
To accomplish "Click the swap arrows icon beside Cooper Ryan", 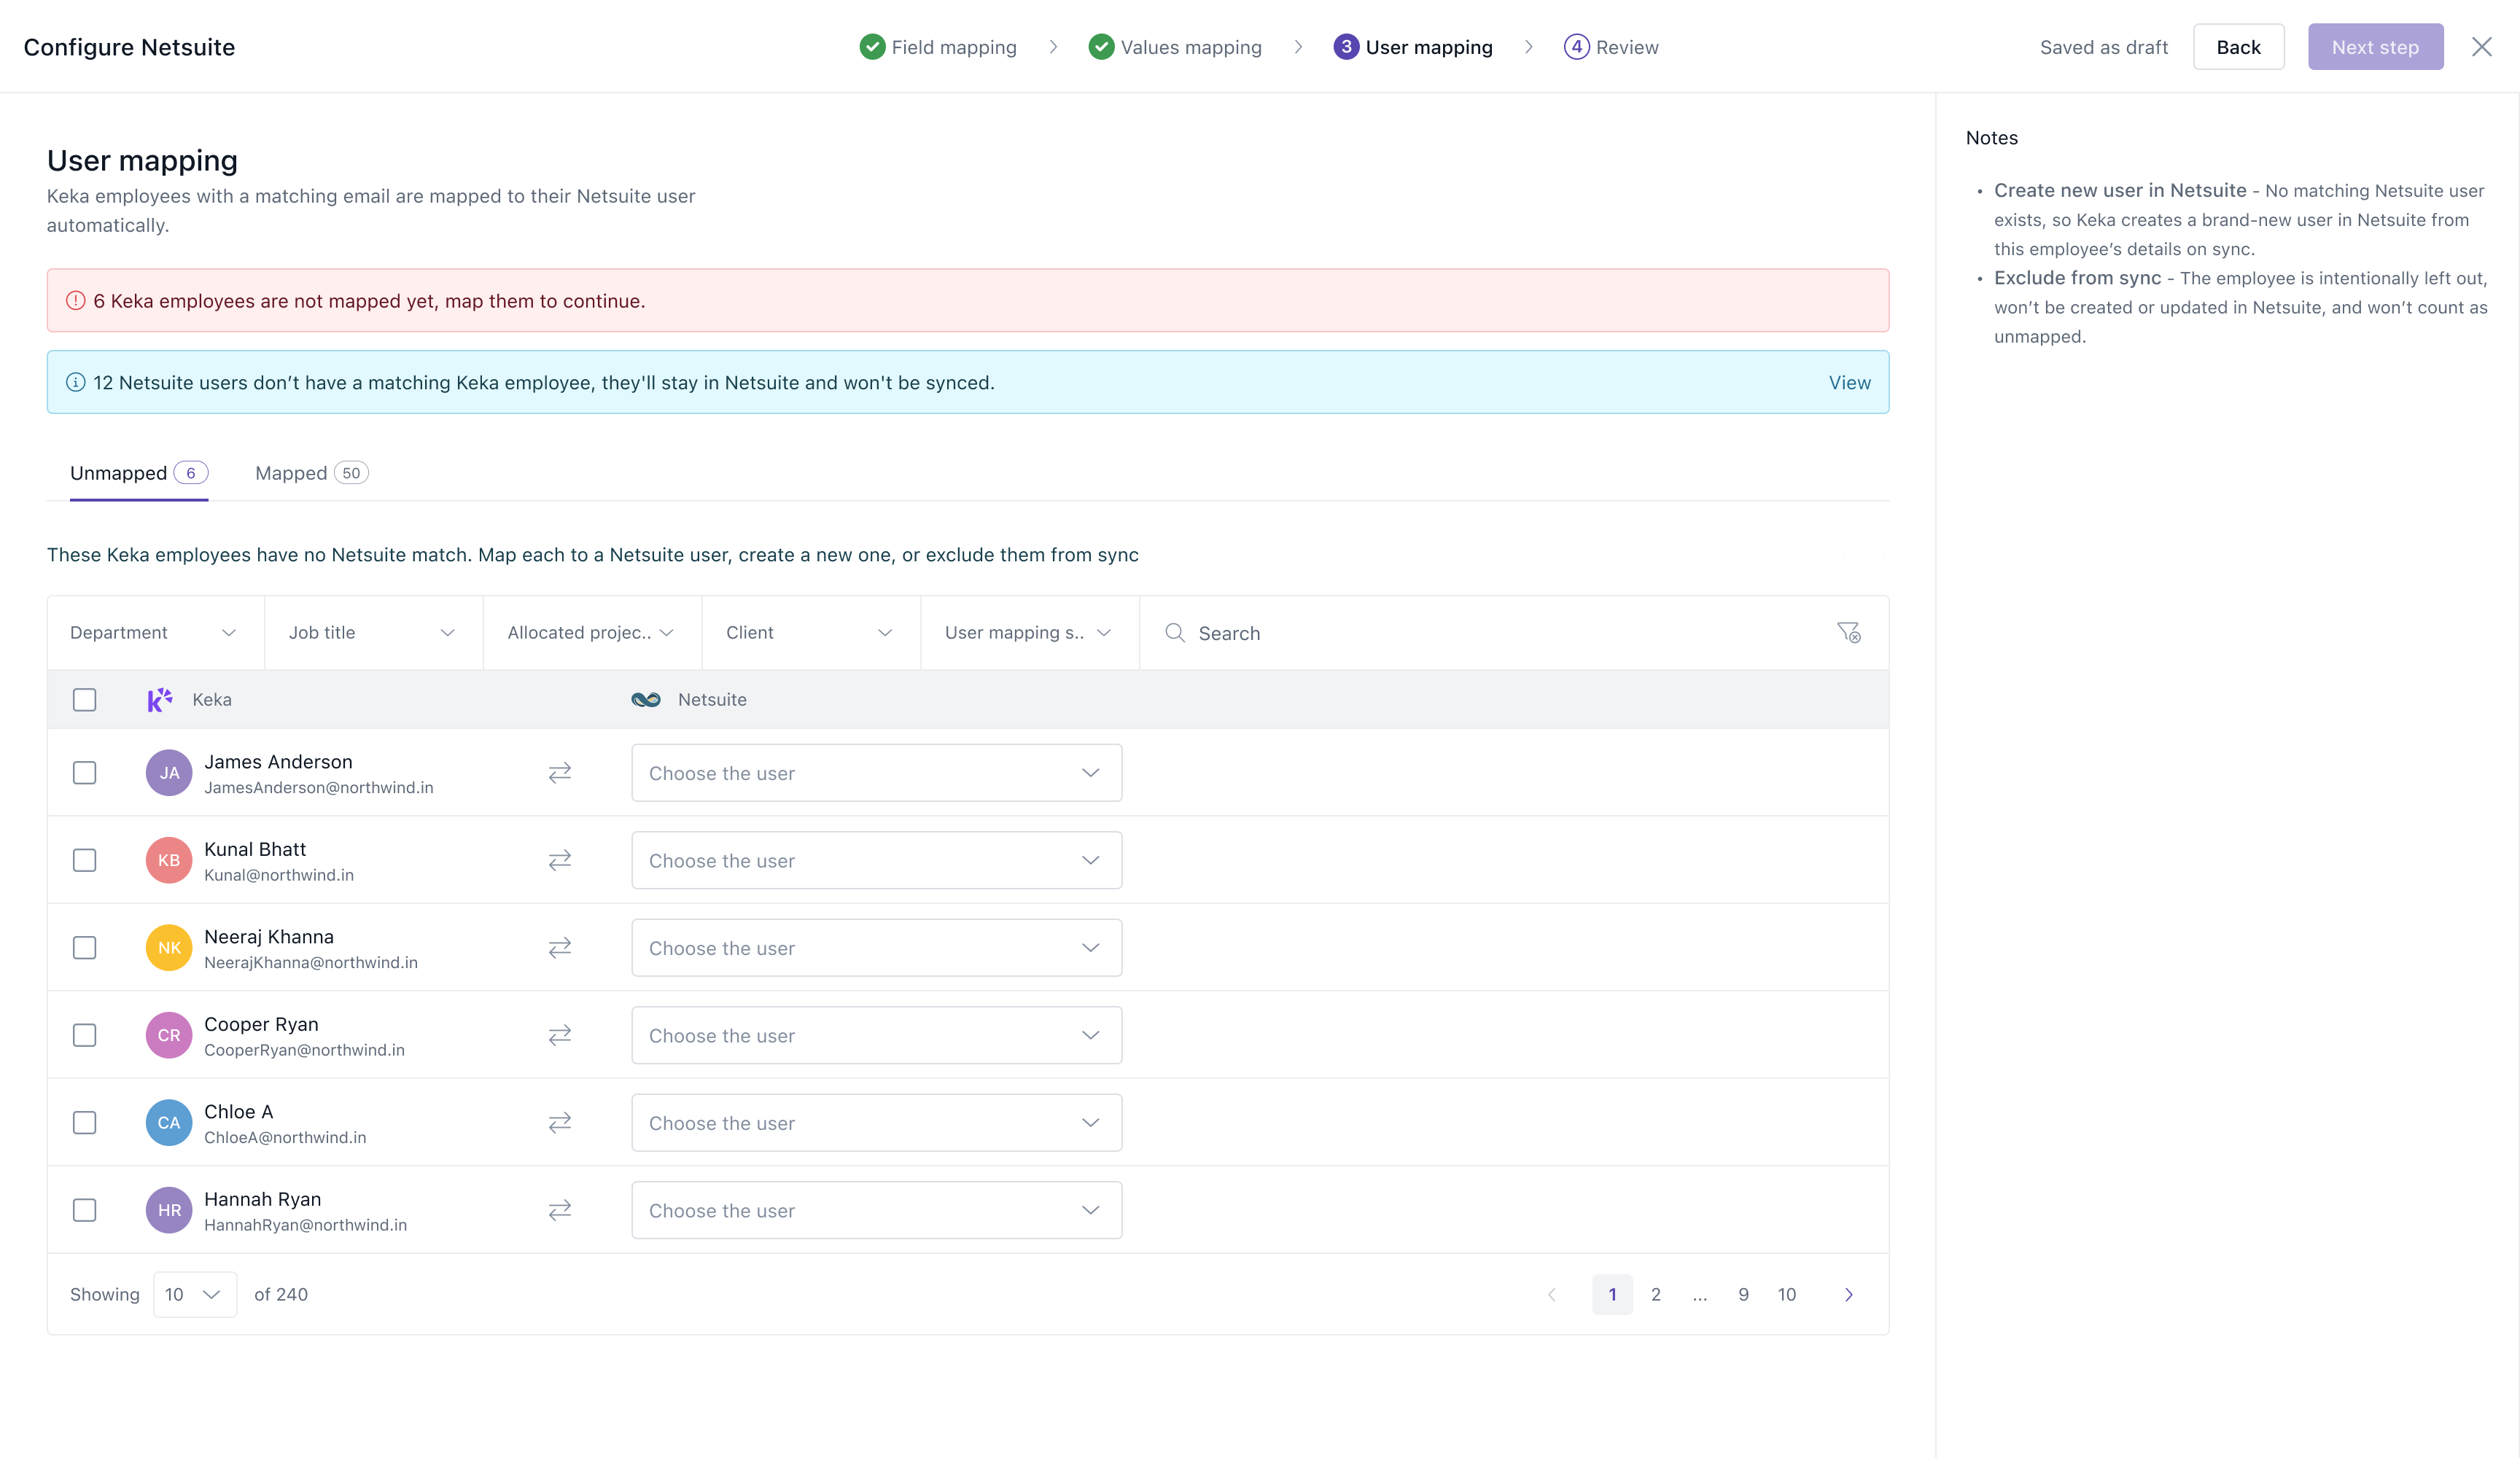I will [560, 1035].
